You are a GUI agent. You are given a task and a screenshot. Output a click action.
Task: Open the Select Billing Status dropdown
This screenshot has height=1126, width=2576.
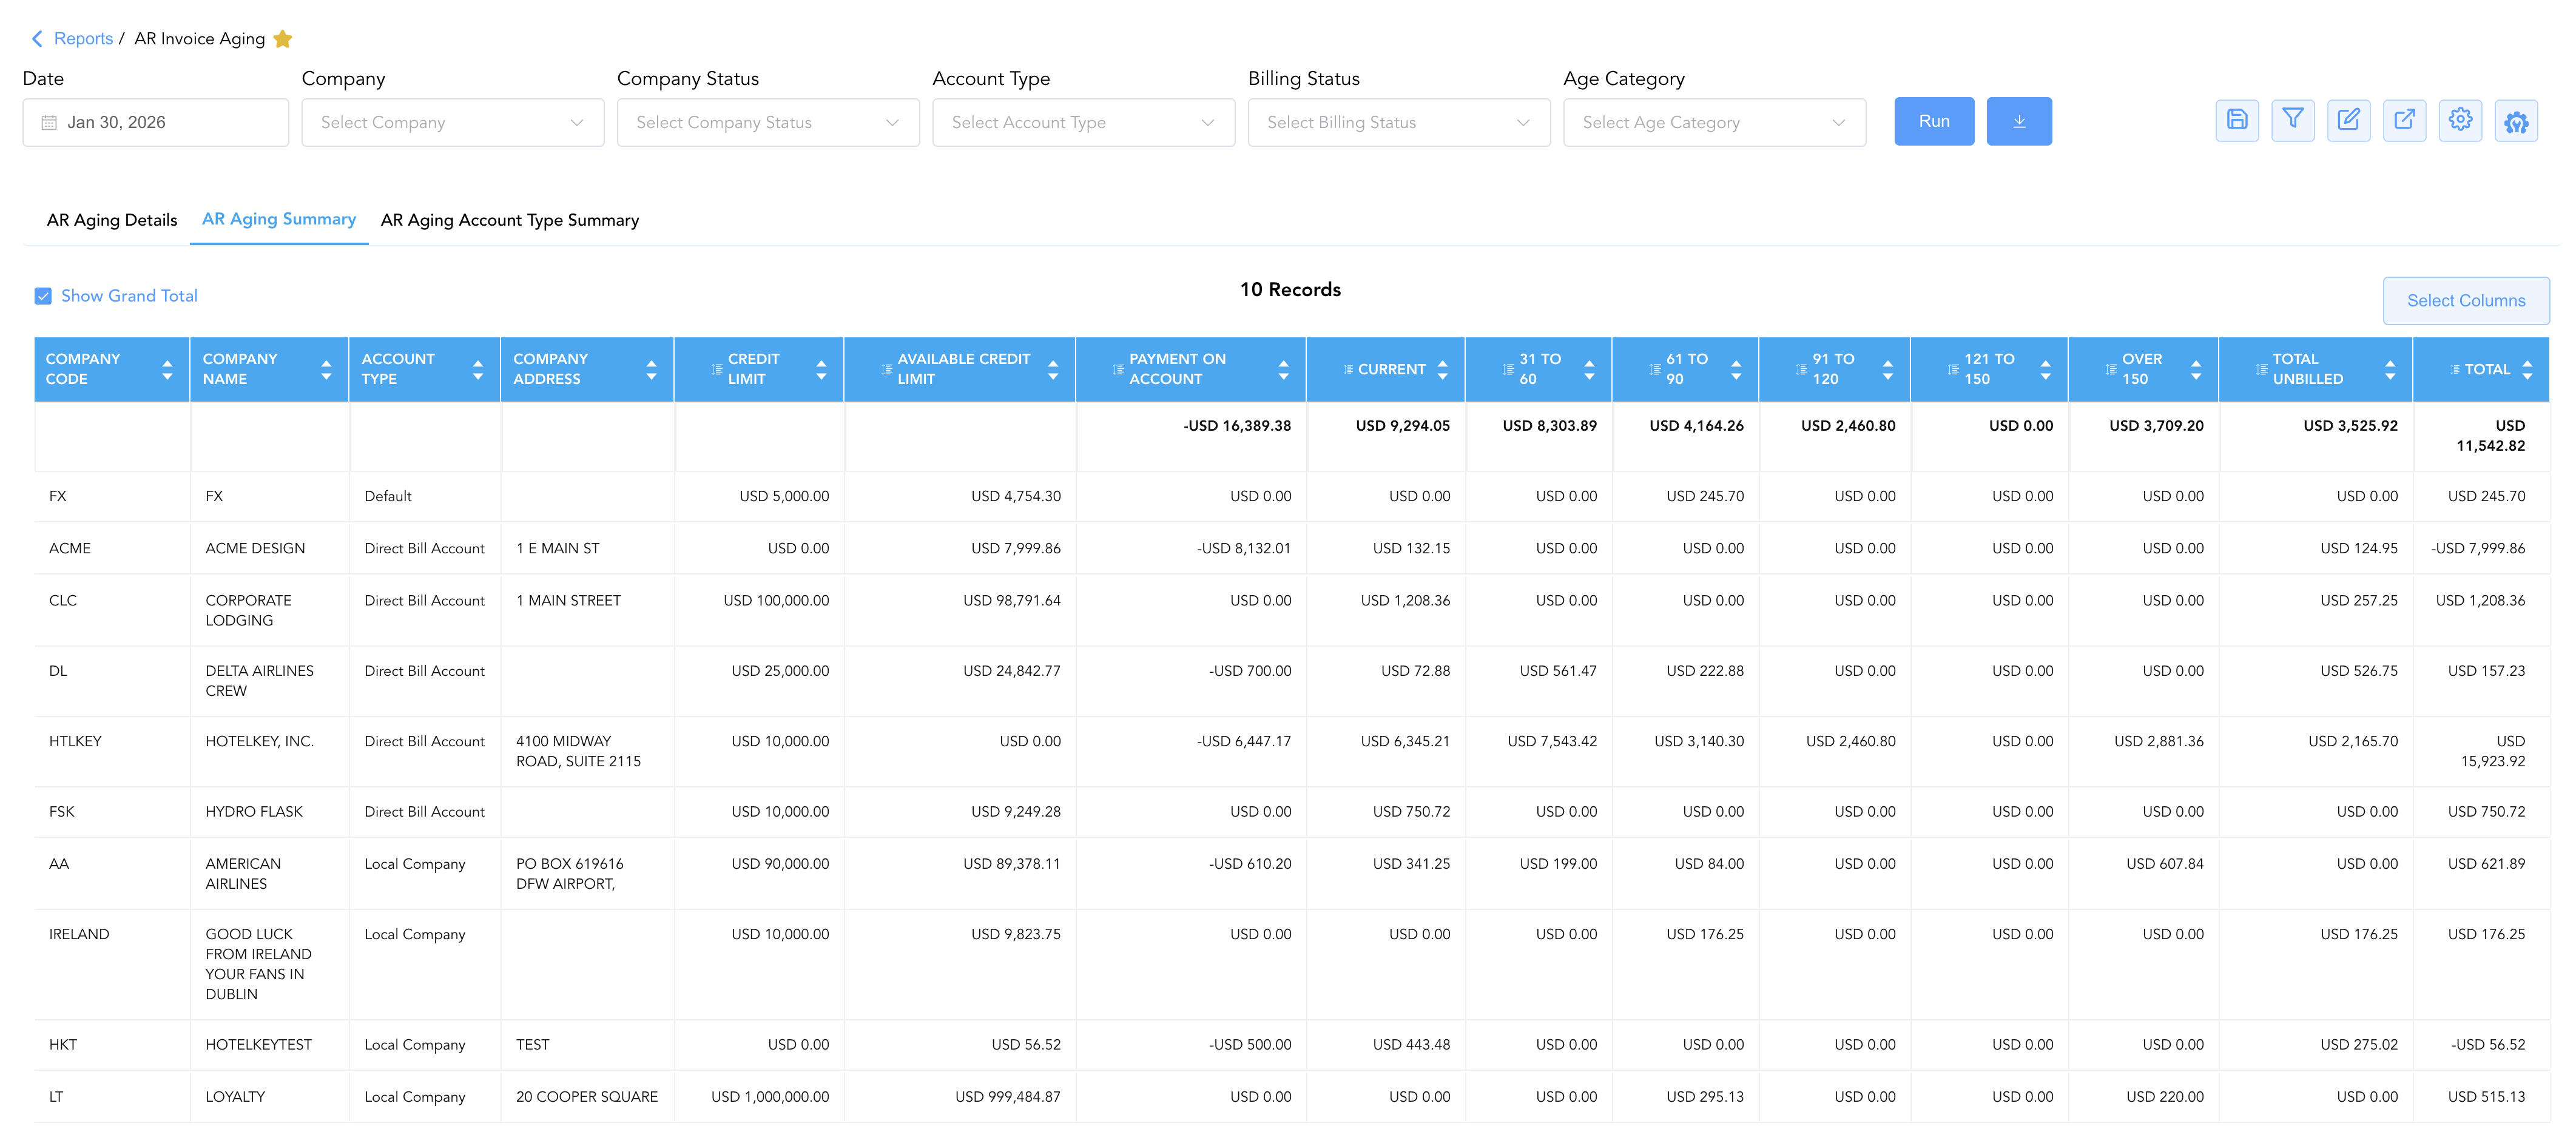coord(1399,122)
